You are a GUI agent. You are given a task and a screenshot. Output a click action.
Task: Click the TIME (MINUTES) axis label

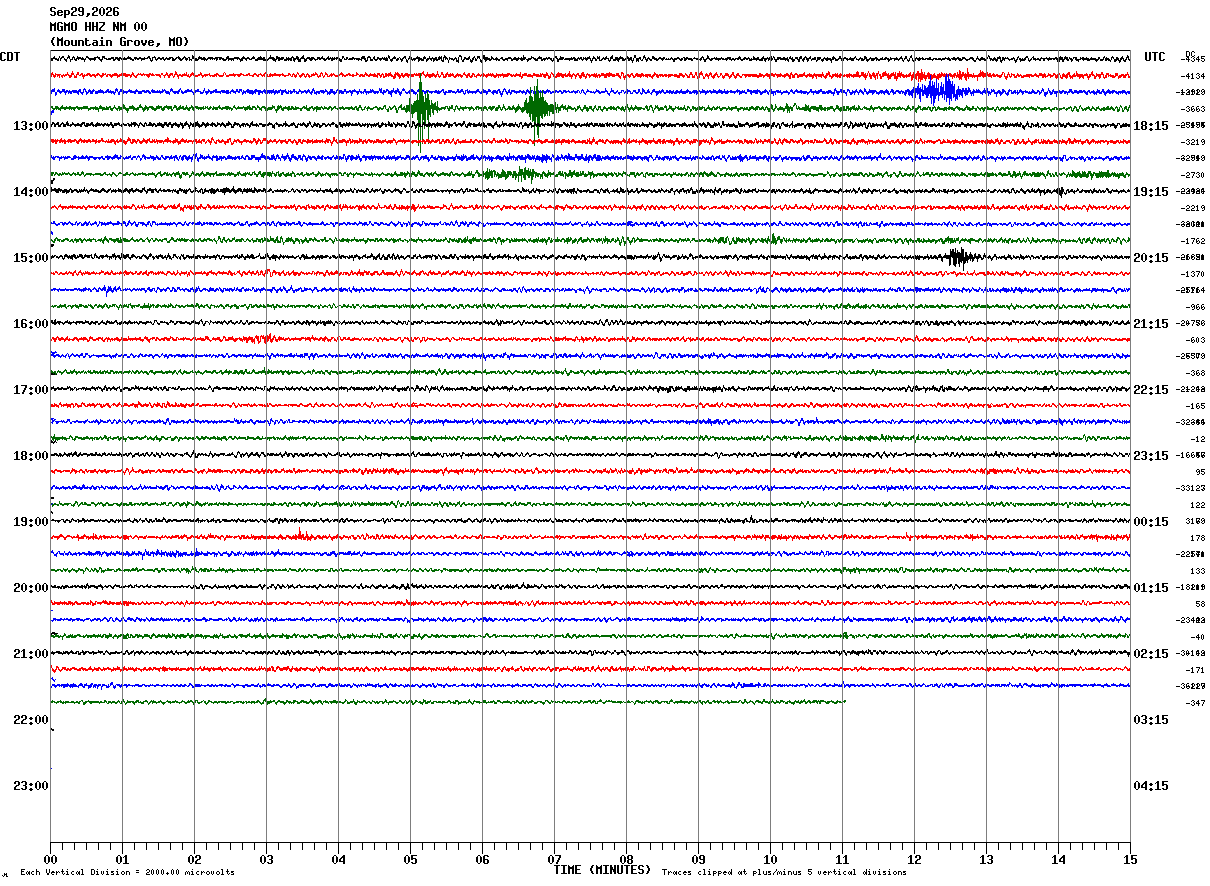(602, 870)
